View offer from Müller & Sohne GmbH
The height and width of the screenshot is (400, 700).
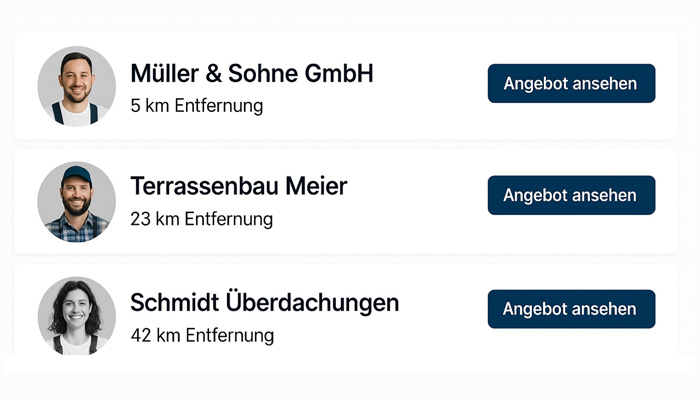pos(571,83)
